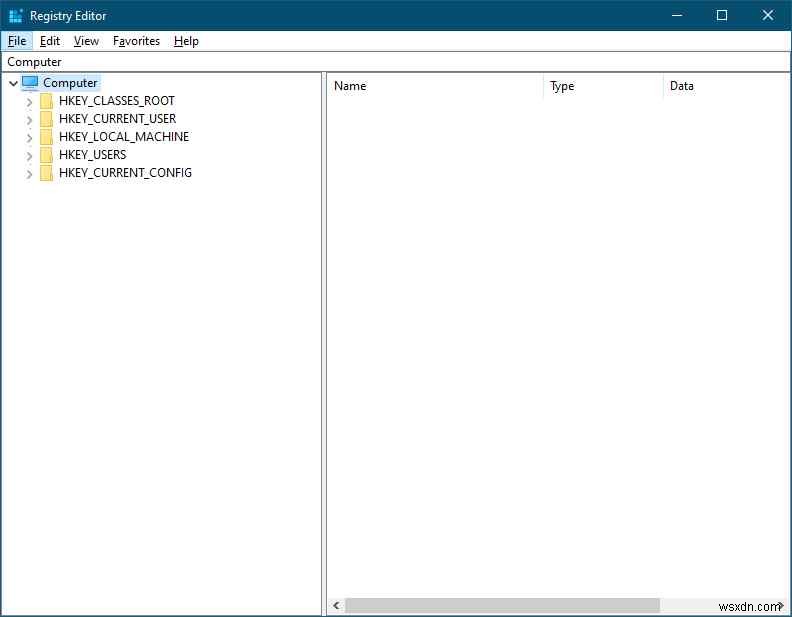The height and width of the screenshot is (617, 792).
Task: Click the Data column header
Action: pyautogui.click(x=726, y=86)
